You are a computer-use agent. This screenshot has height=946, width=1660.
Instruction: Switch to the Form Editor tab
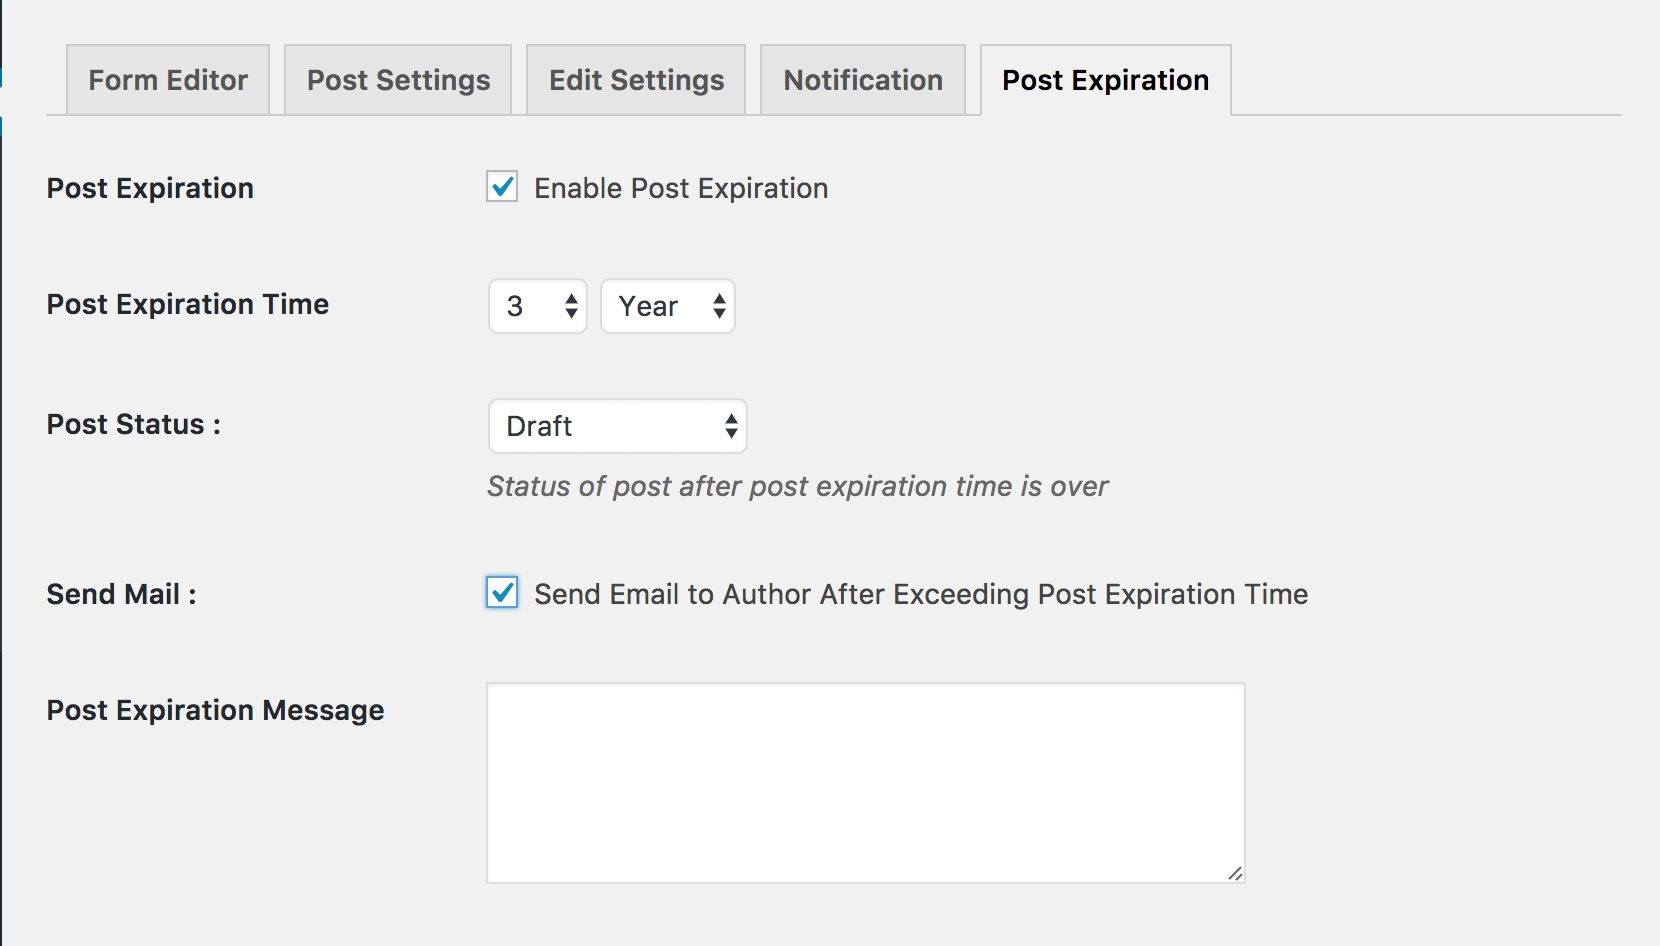click(168, 80)
